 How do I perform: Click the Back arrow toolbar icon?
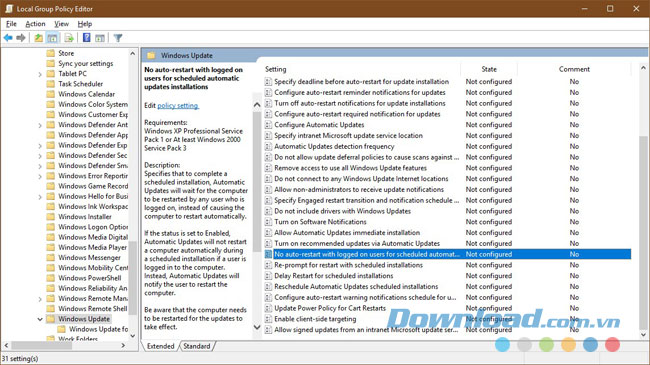click(x=8, y=38)
